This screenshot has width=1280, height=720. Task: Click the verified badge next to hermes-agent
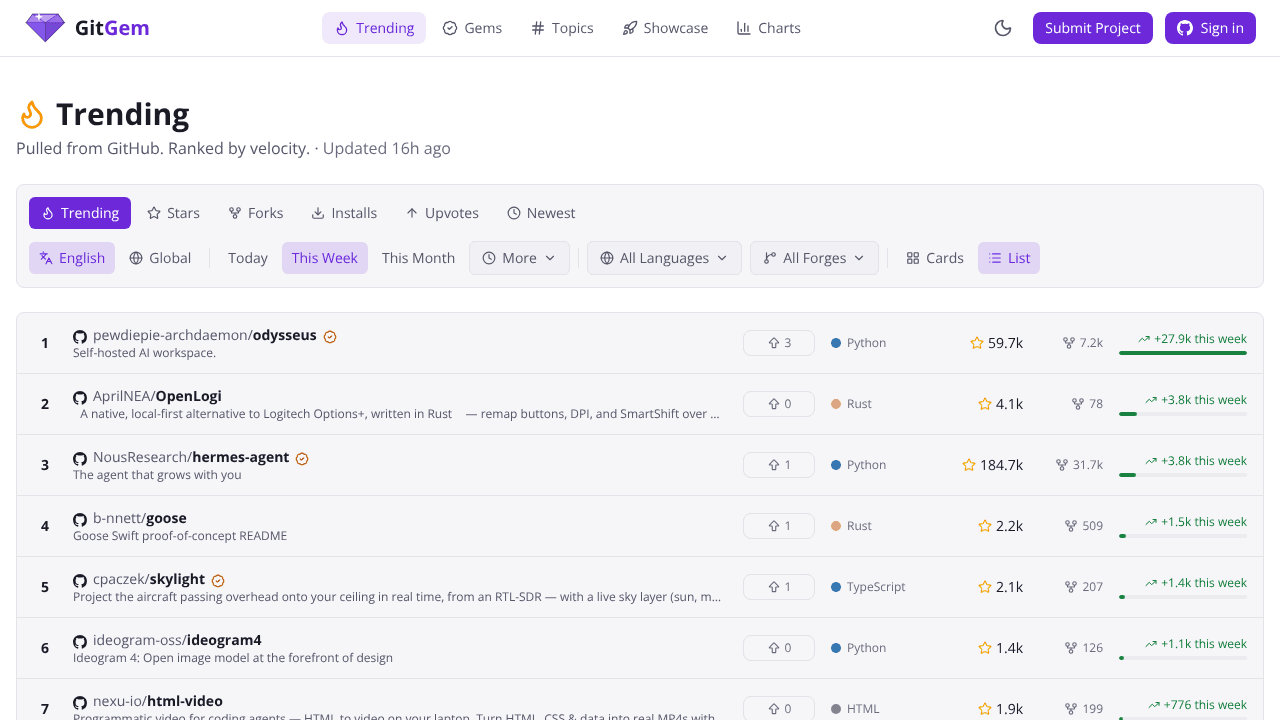pyautogui.click(x=302, y=459)
